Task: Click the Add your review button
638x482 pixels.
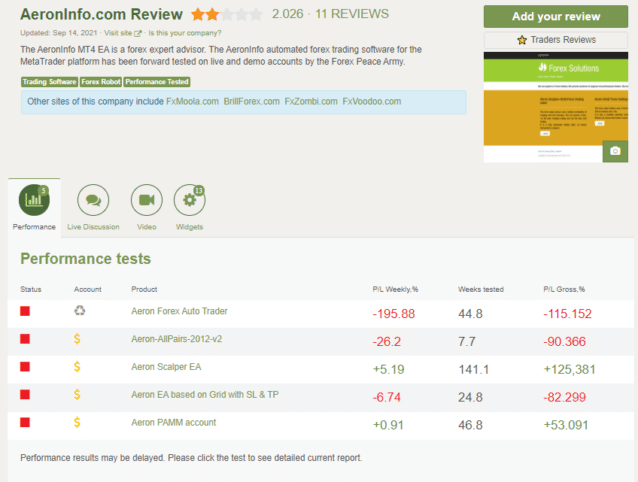Action: pos(556,17)
